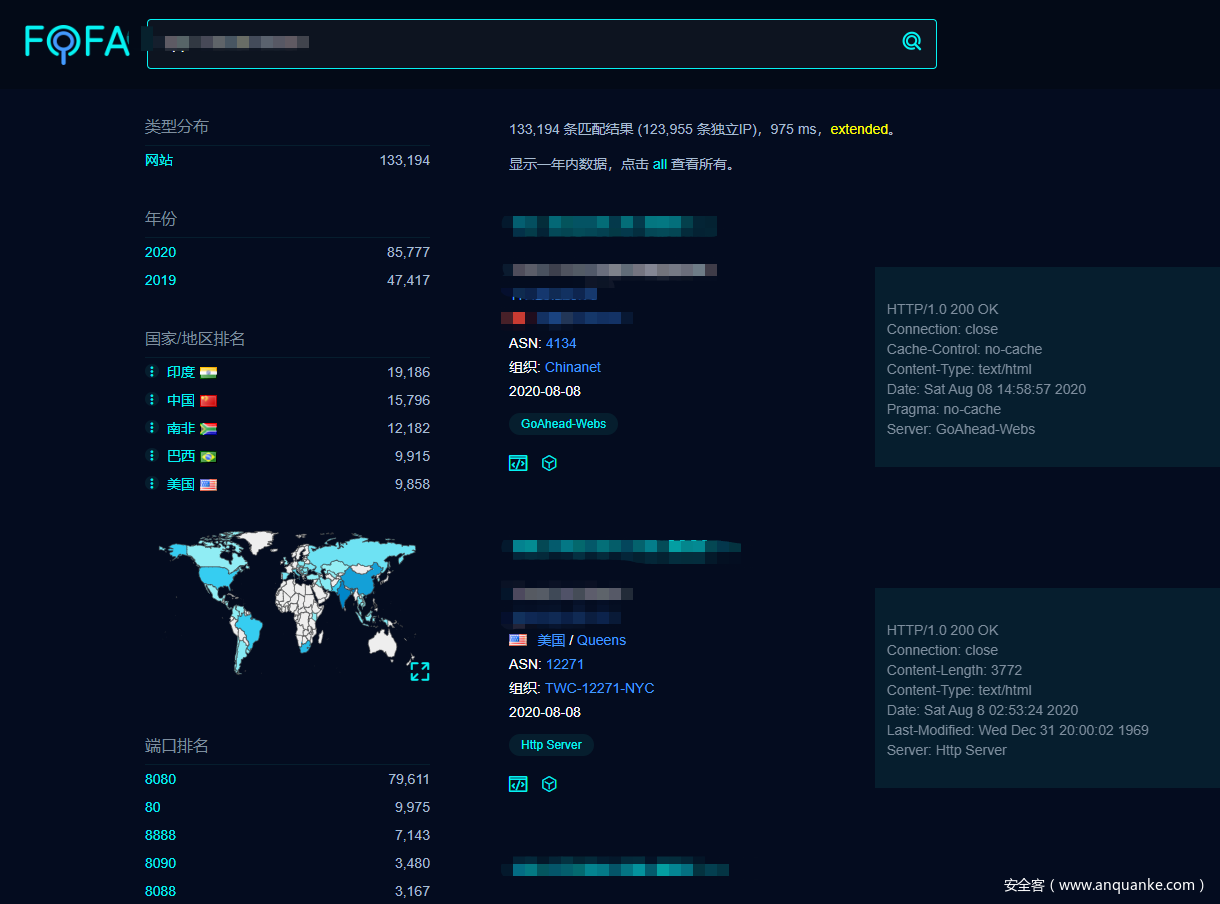Click the search magnifier icon in search bar
1220x904 pixels.
[x=911, y=41]
